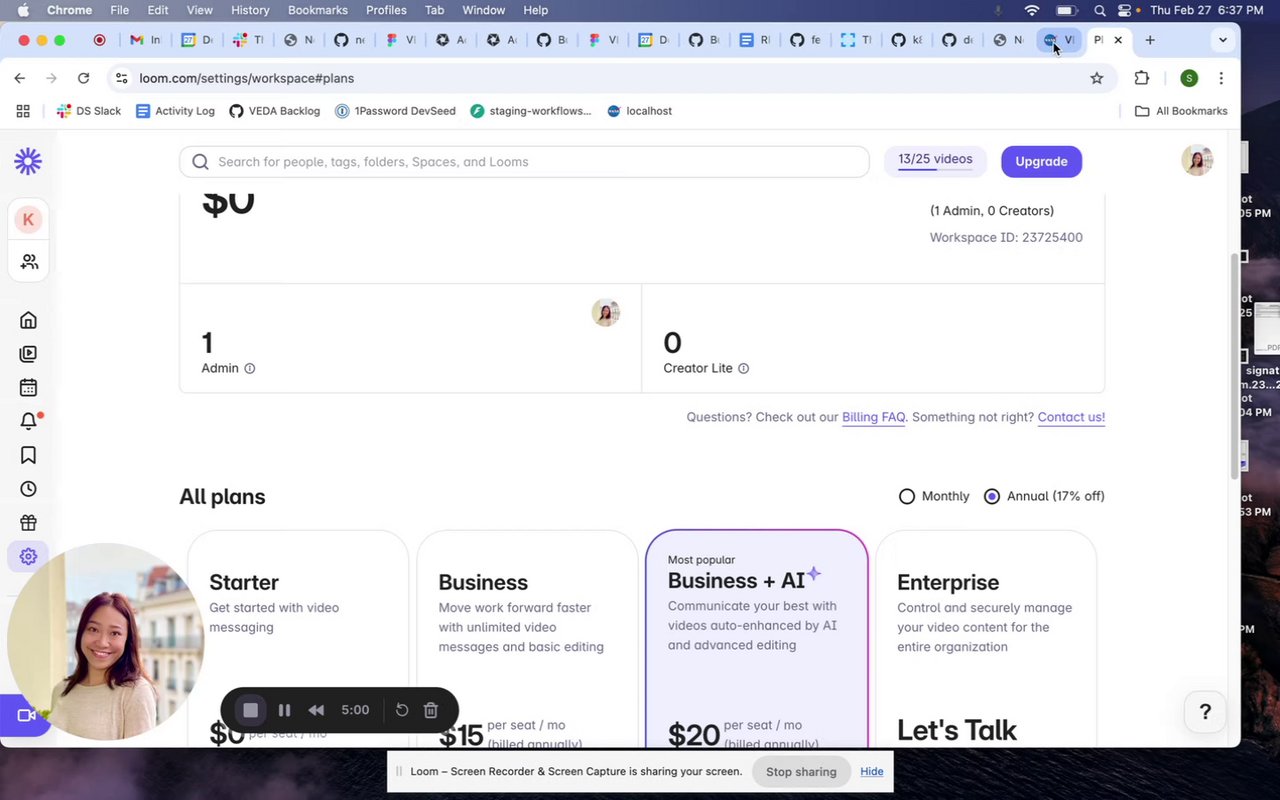This screenshot has width=1280, height=800.
Task: Open the Chrome profile S icon
Action: [x=1188, y=78]
